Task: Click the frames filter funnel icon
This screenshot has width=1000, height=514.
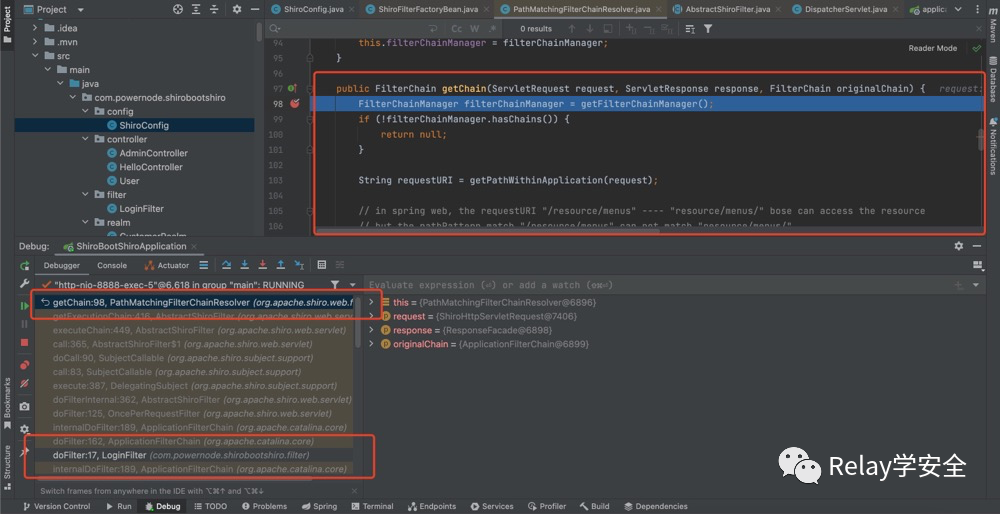Action: [335, 284]
